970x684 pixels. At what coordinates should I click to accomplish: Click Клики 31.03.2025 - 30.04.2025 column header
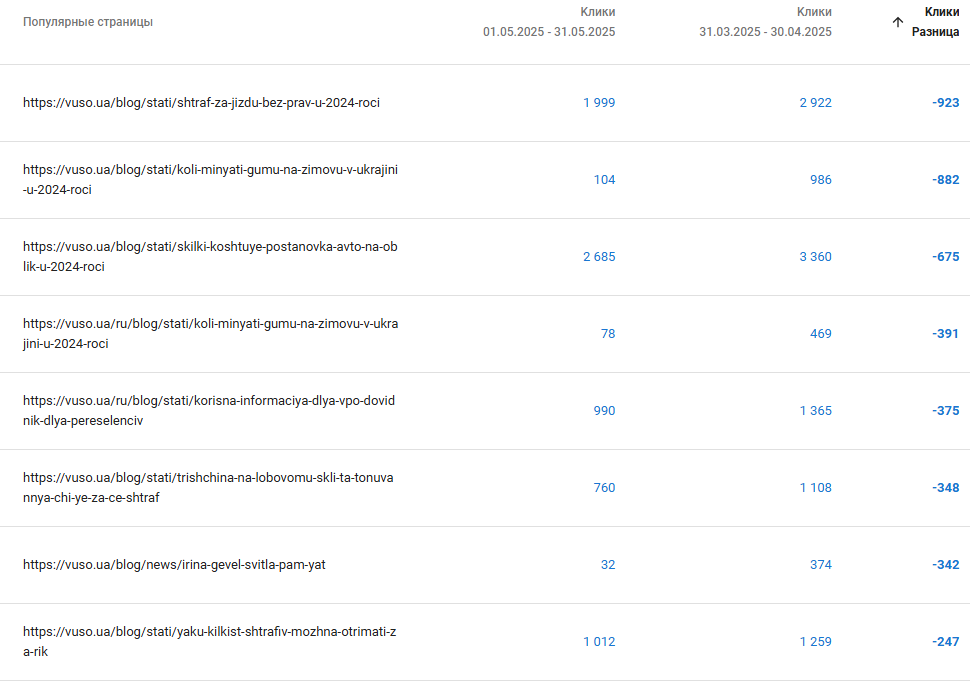coord(765,22)
